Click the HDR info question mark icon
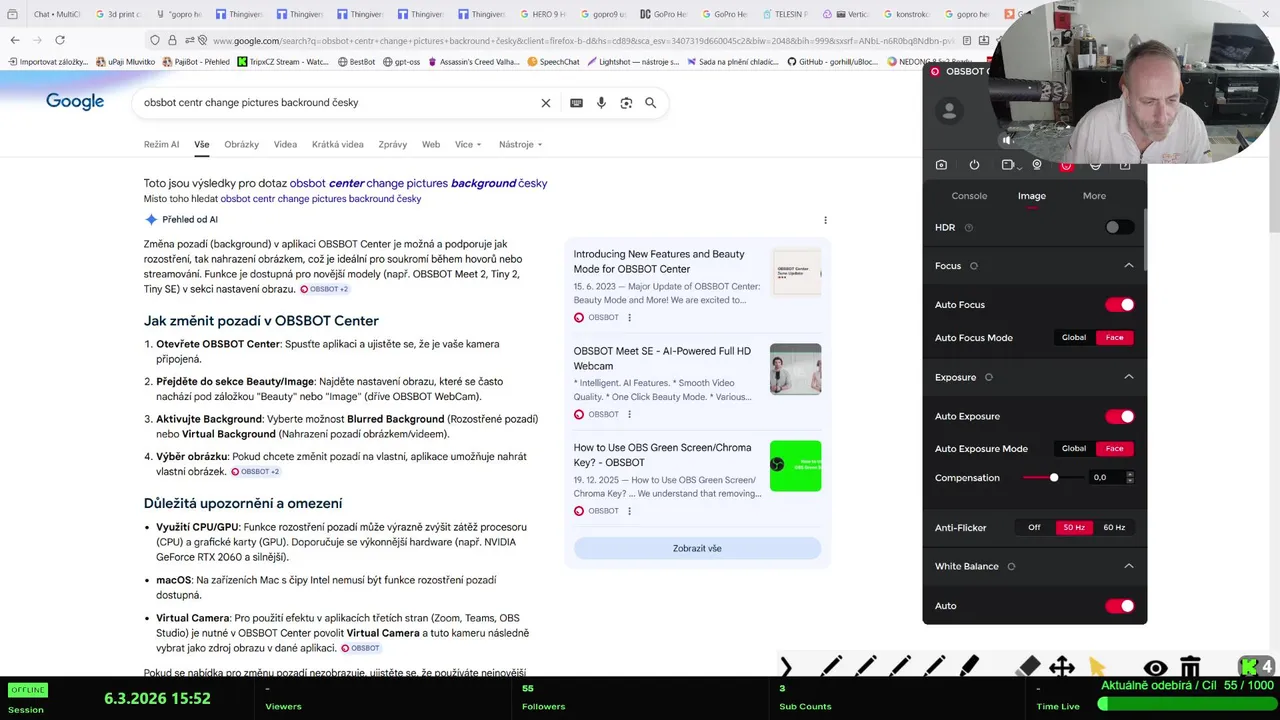 click(x=968, y=228)
